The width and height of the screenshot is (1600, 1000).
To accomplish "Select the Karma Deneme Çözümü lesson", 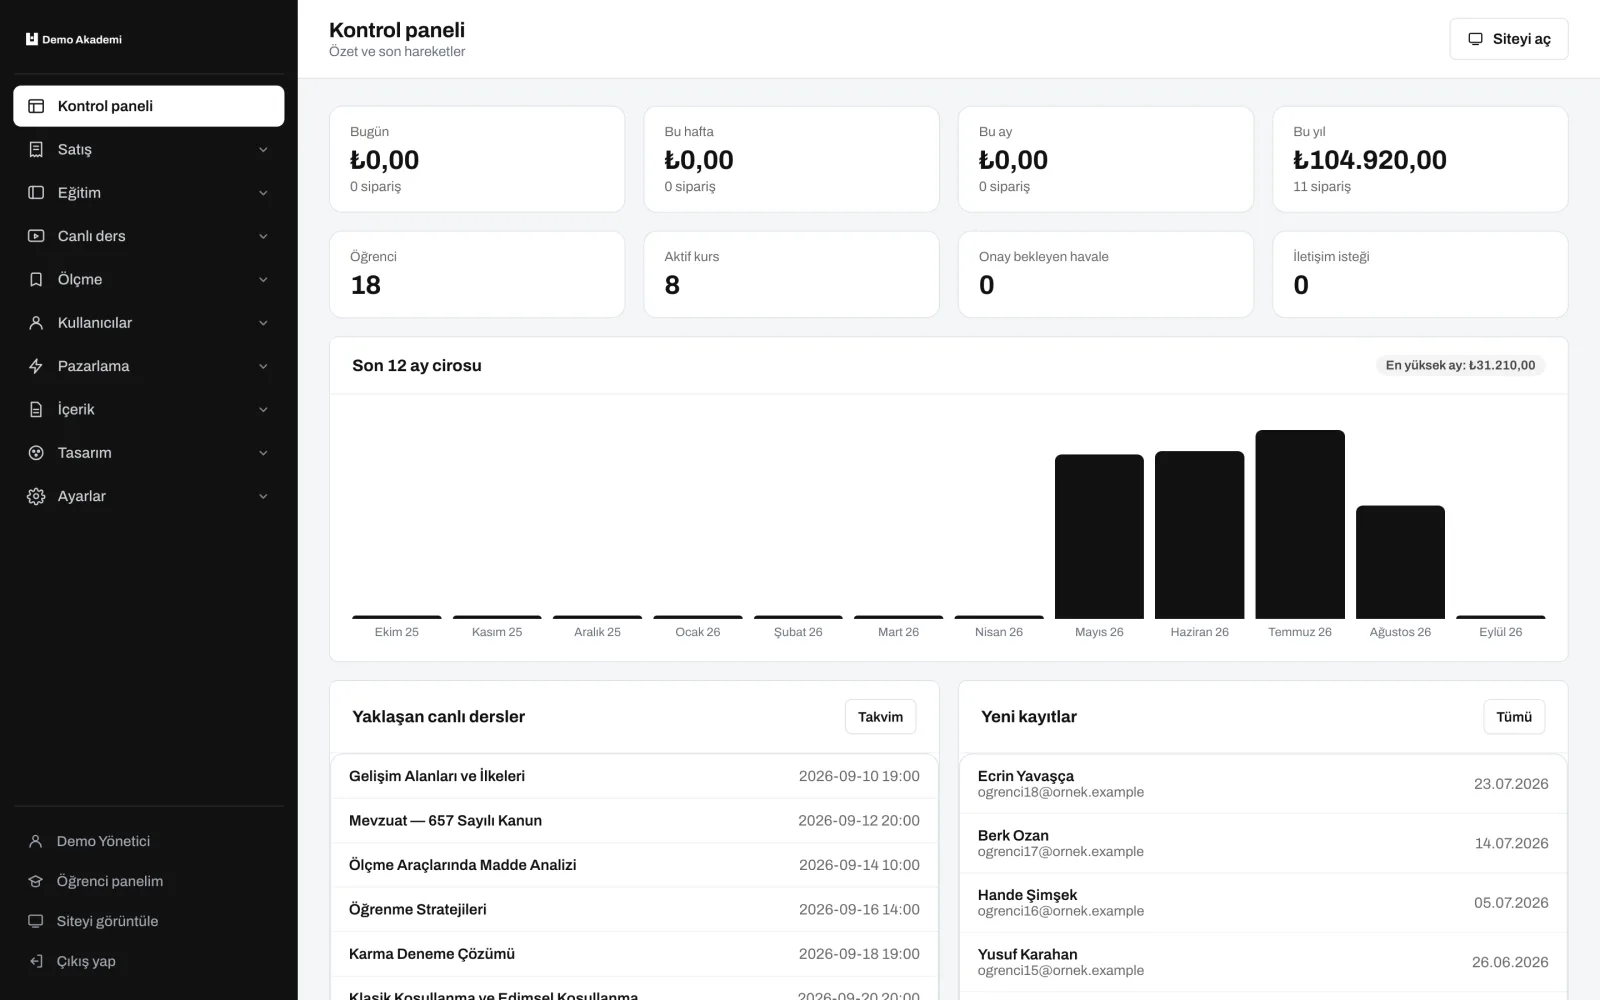I will pyautogui.click(x=634, y=954).
